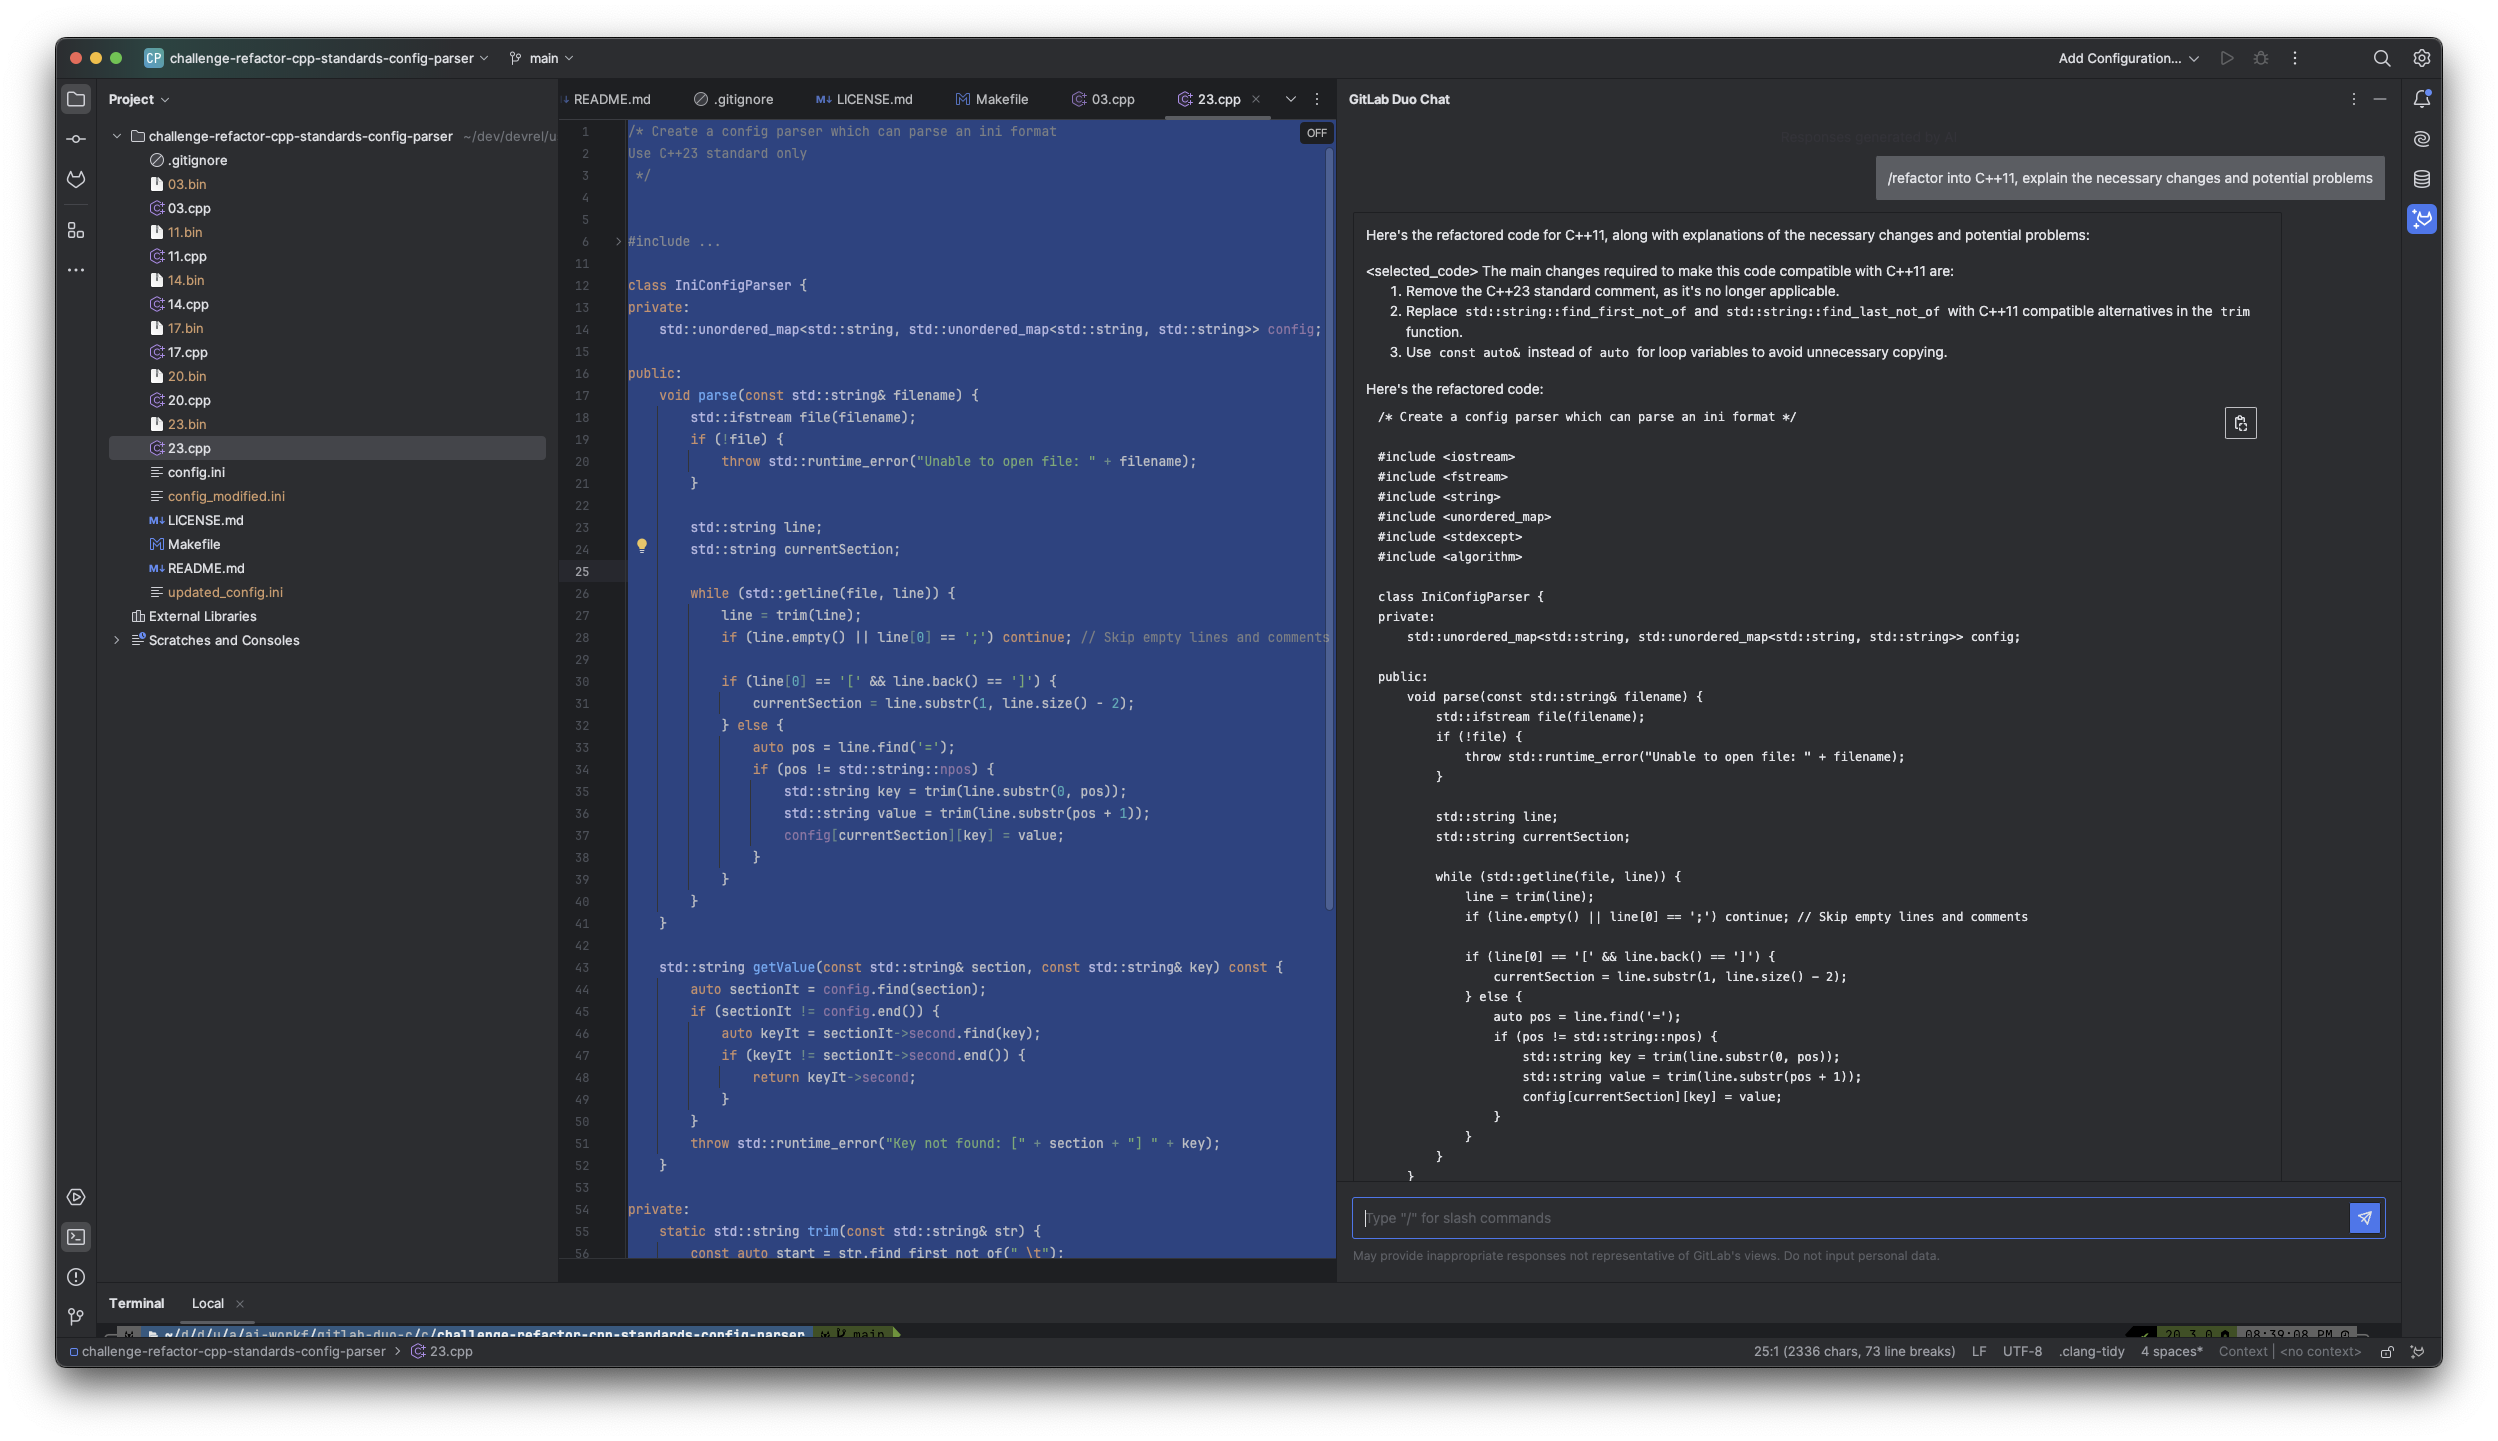Screen dimensions: 2498x1441
Task: Select config_modified.ini in project tree
Action: 225,494
